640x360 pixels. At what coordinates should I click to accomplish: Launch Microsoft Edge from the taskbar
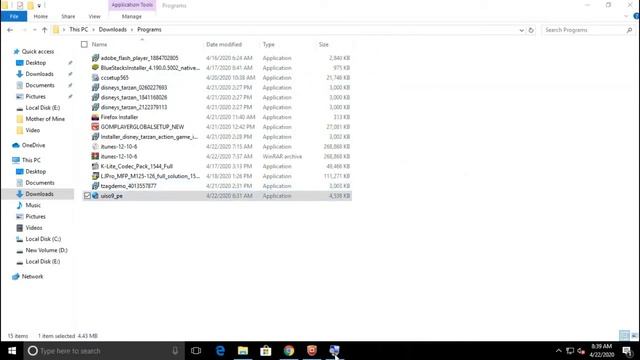[x=220, y=351]
